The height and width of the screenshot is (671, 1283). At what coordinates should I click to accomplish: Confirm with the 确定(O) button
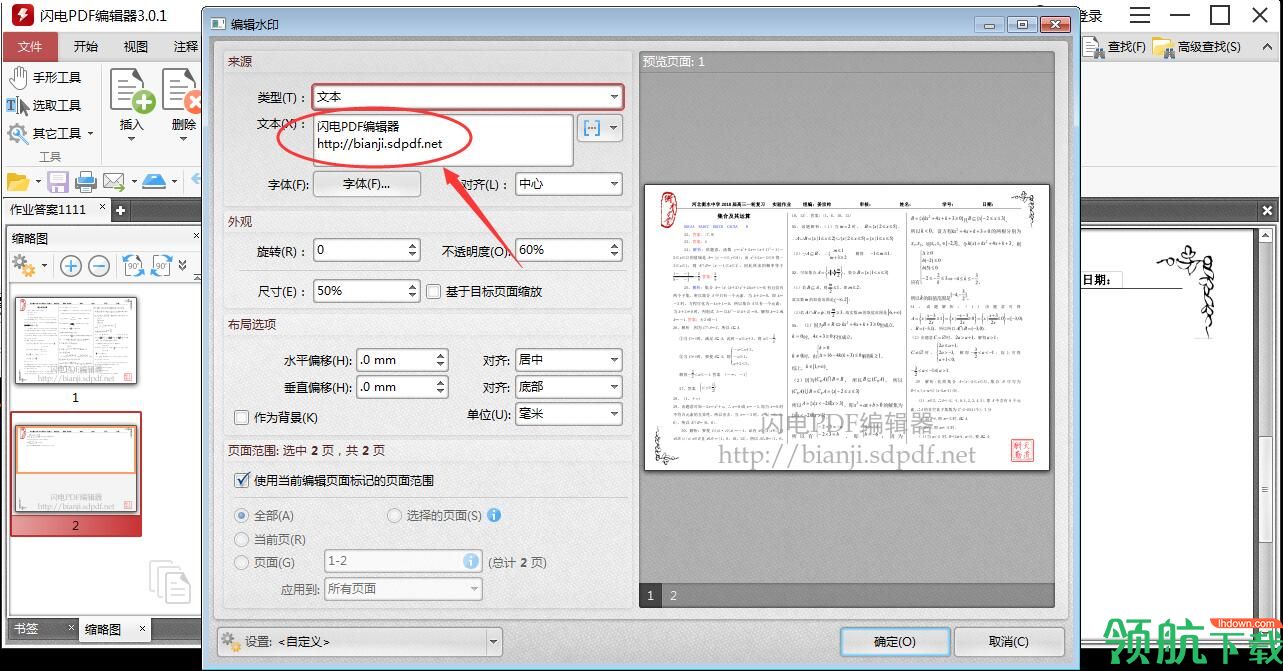(894, 641)
